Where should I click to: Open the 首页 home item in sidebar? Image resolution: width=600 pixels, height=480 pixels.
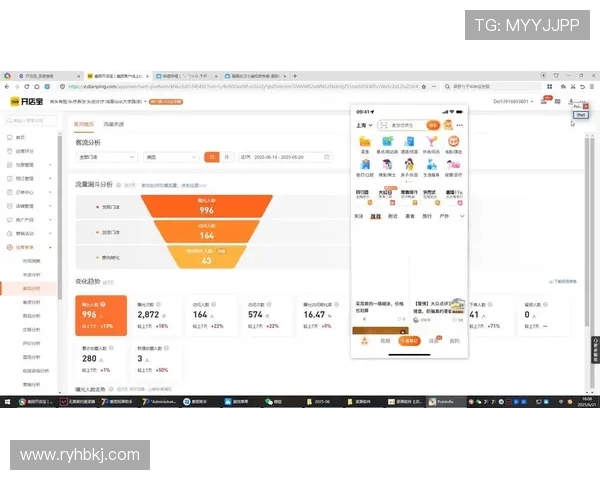click(22, 137)
